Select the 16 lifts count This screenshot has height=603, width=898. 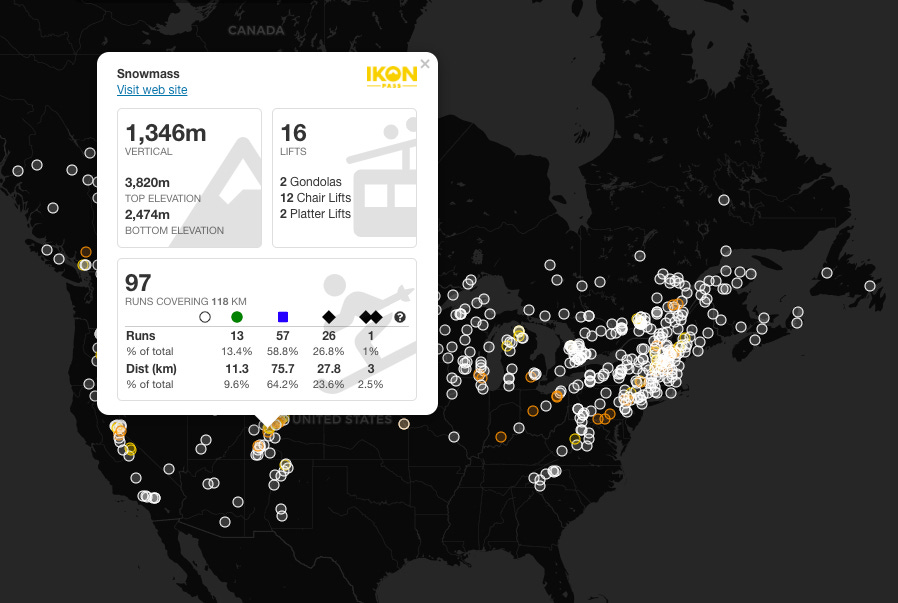(x=293, y=133)
